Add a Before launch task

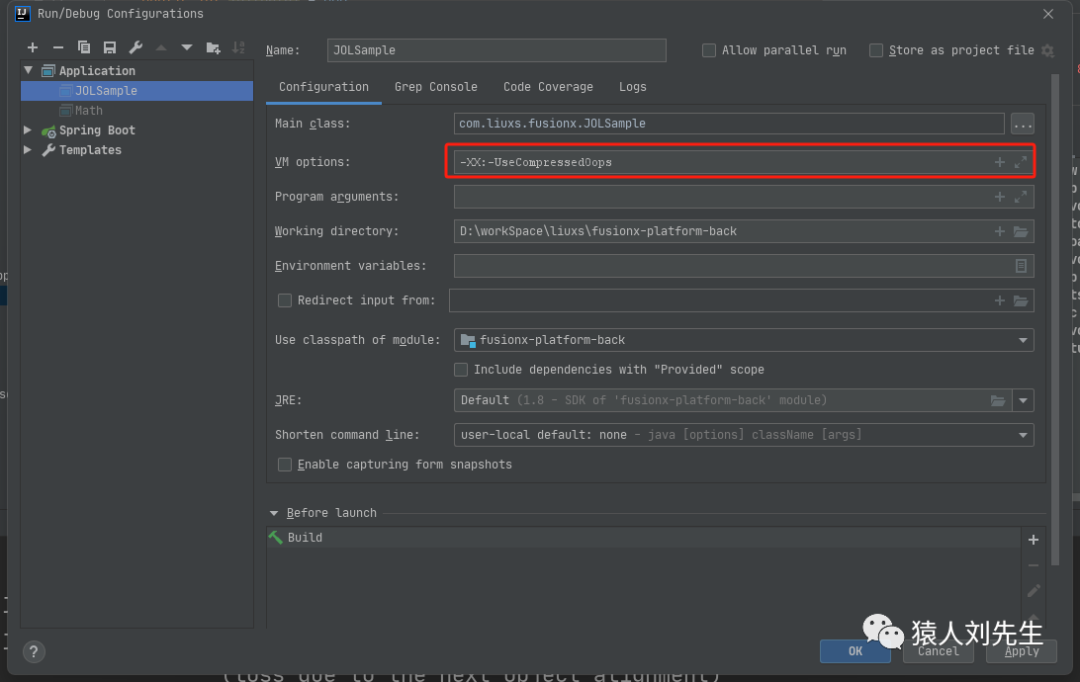point(1033,540)
